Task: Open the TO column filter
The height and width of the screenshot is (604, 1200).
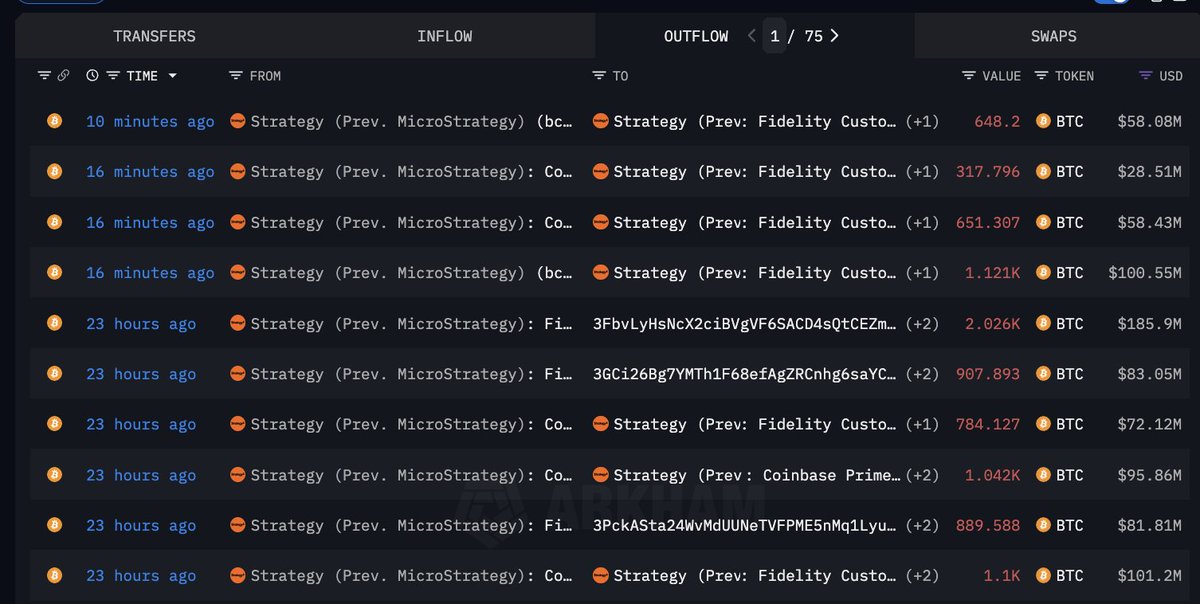Action: tap(599, 76)
